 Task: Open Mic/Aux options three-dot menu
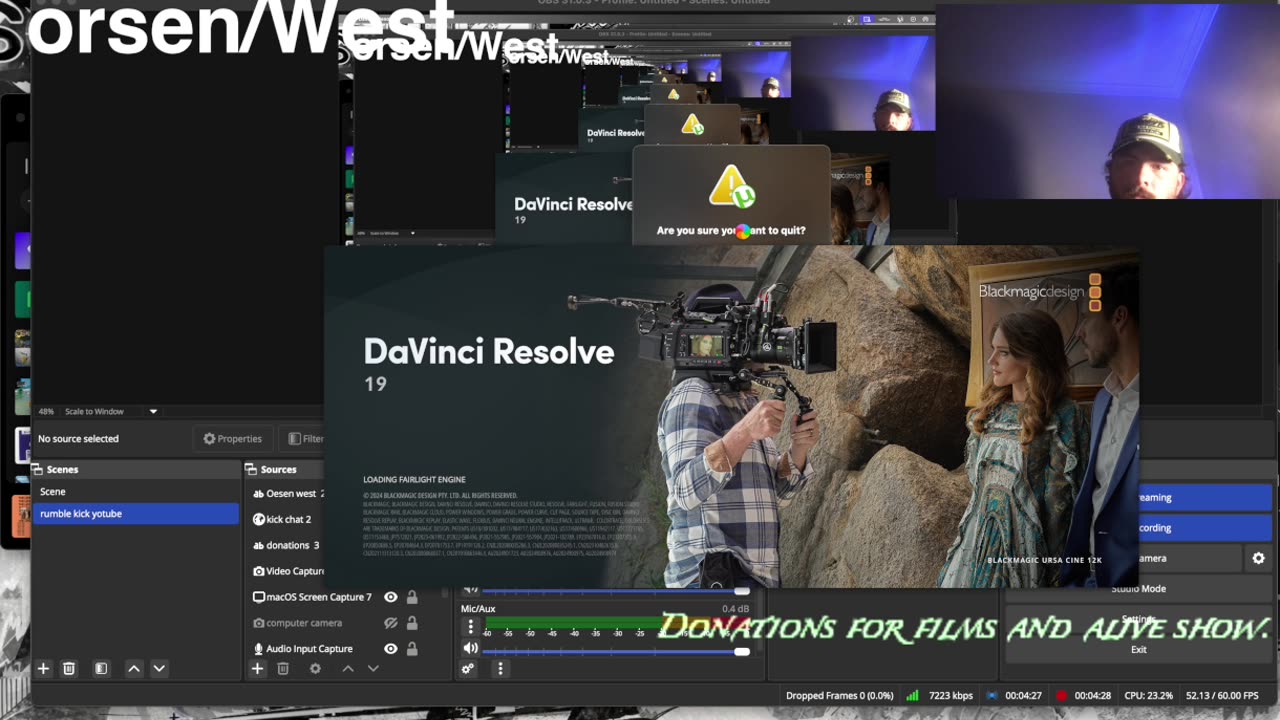471,627
